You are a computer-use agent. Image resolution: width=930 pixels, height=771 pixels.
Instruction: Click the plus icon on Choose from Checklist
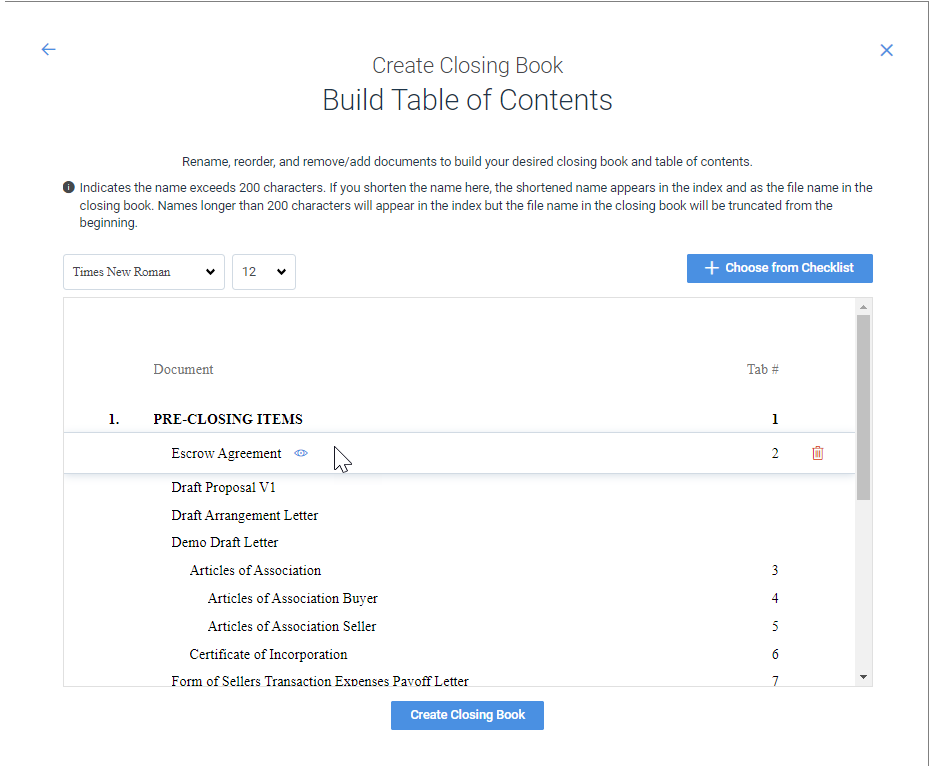[x=711, y=268]
